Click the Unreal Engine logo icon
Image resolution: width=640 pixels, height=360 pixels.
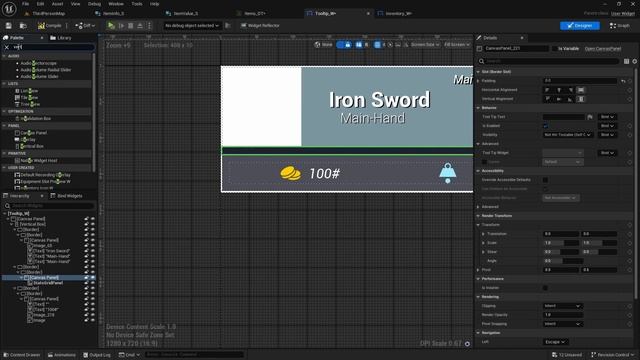[x=9, y=9]
